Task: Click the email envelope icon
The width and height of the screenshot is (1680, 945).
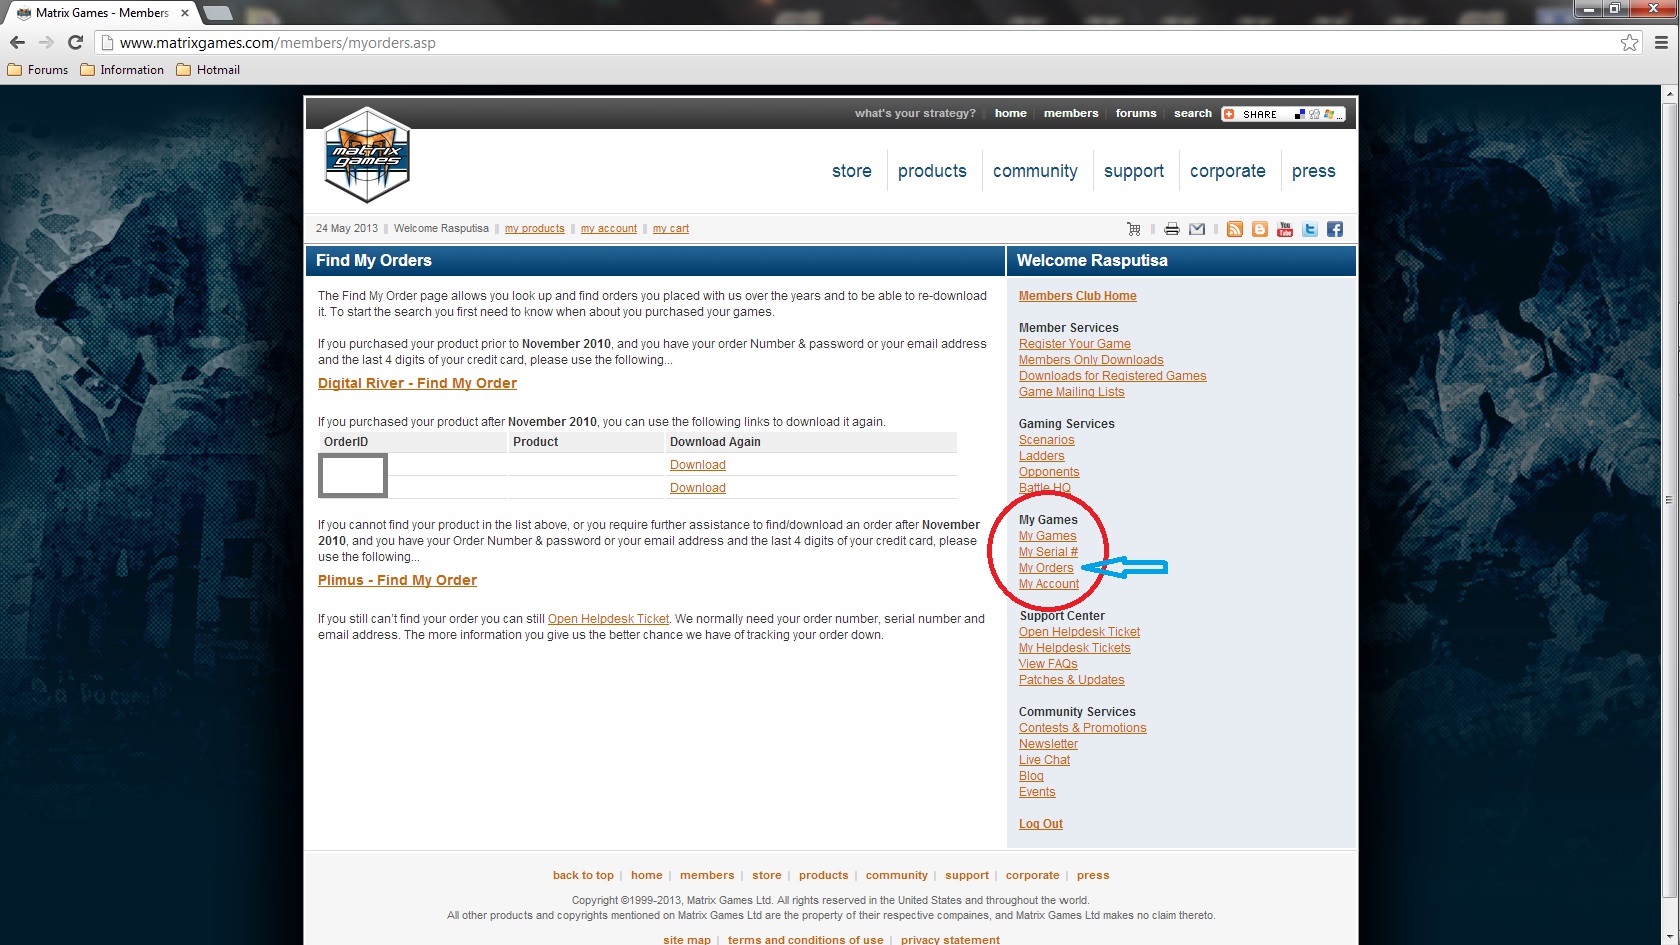Action: (x=1197, y=229)
